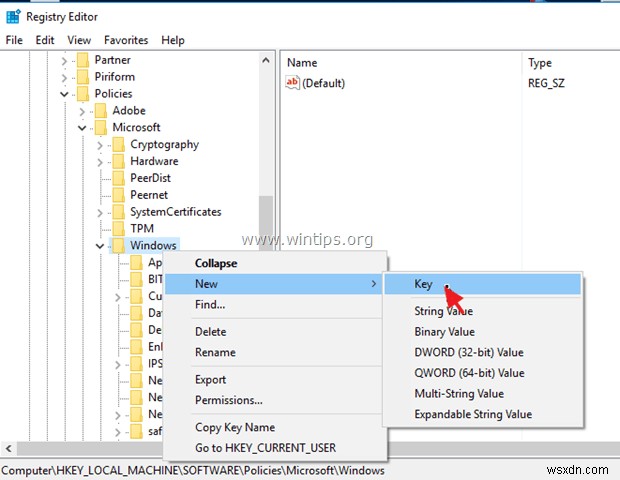620x480 pixels.
Task: Select the Peernet folder icon
Action: 119,195
